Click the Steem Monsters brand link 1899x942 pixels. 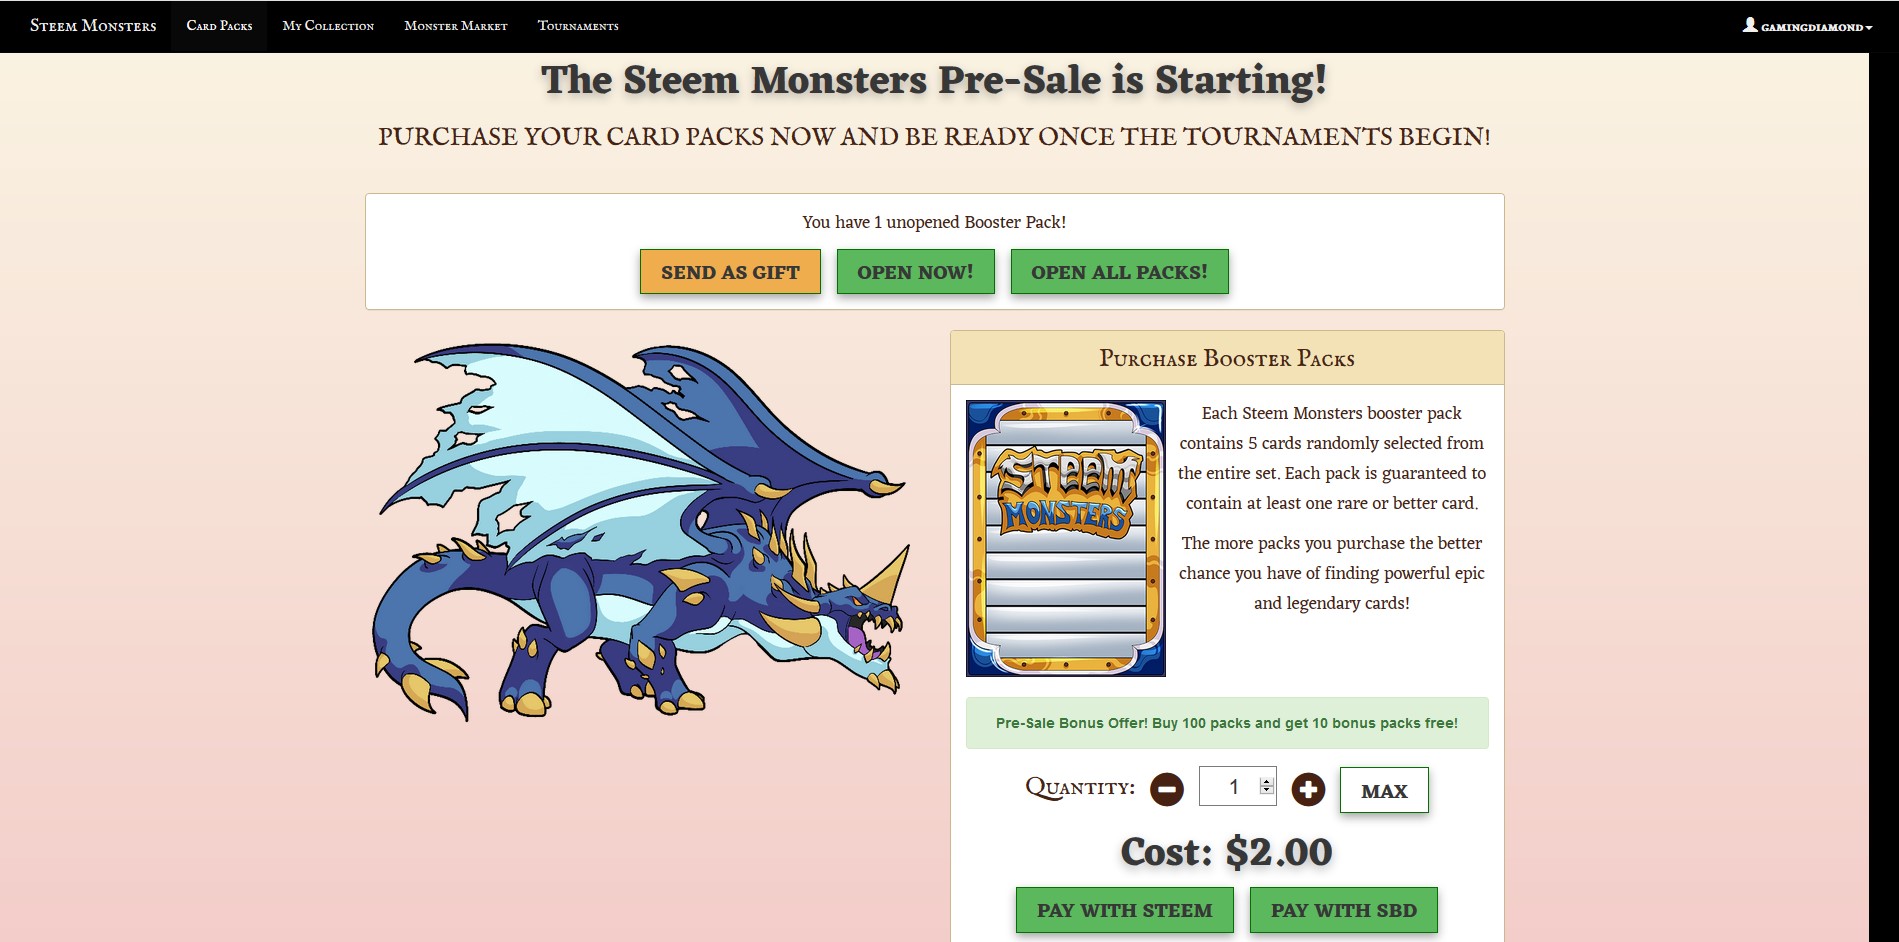(93, 26)
